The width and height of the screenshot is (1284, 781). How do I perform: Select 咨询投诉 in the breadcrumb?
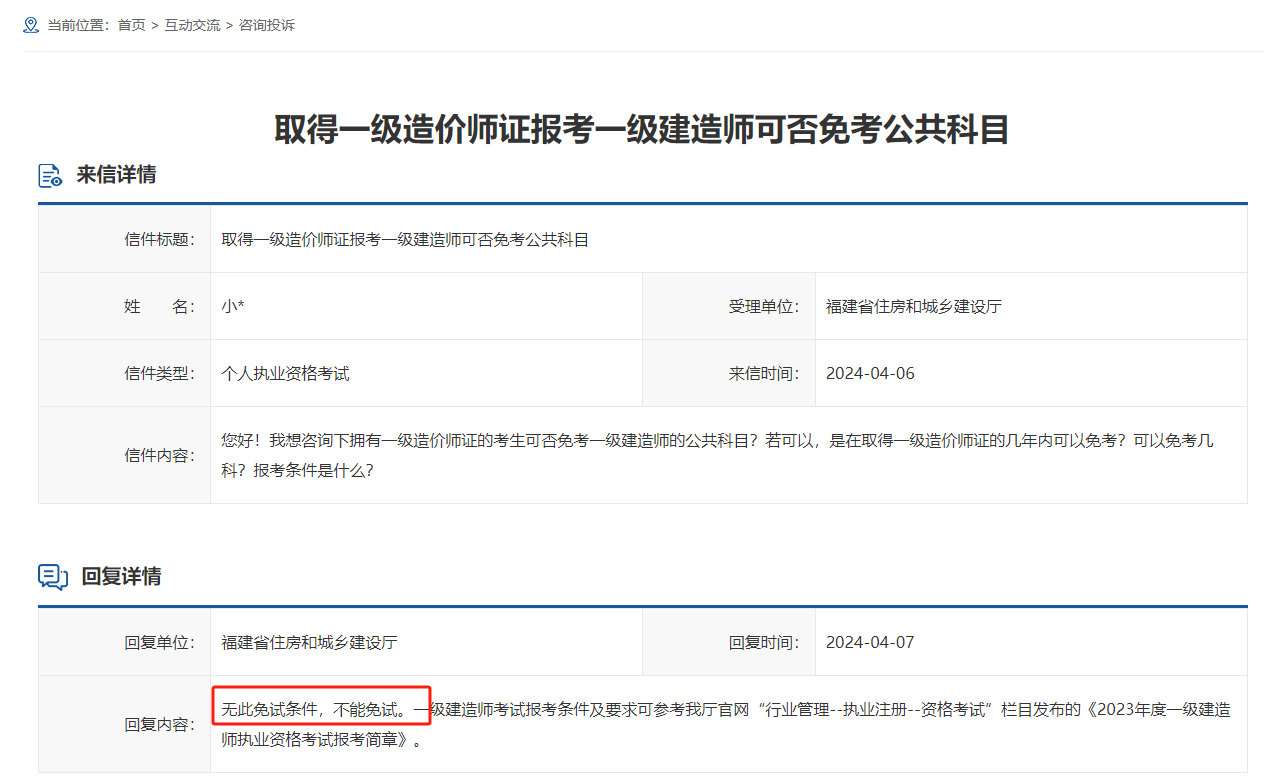pyautogui.click(x=266, y=25)
